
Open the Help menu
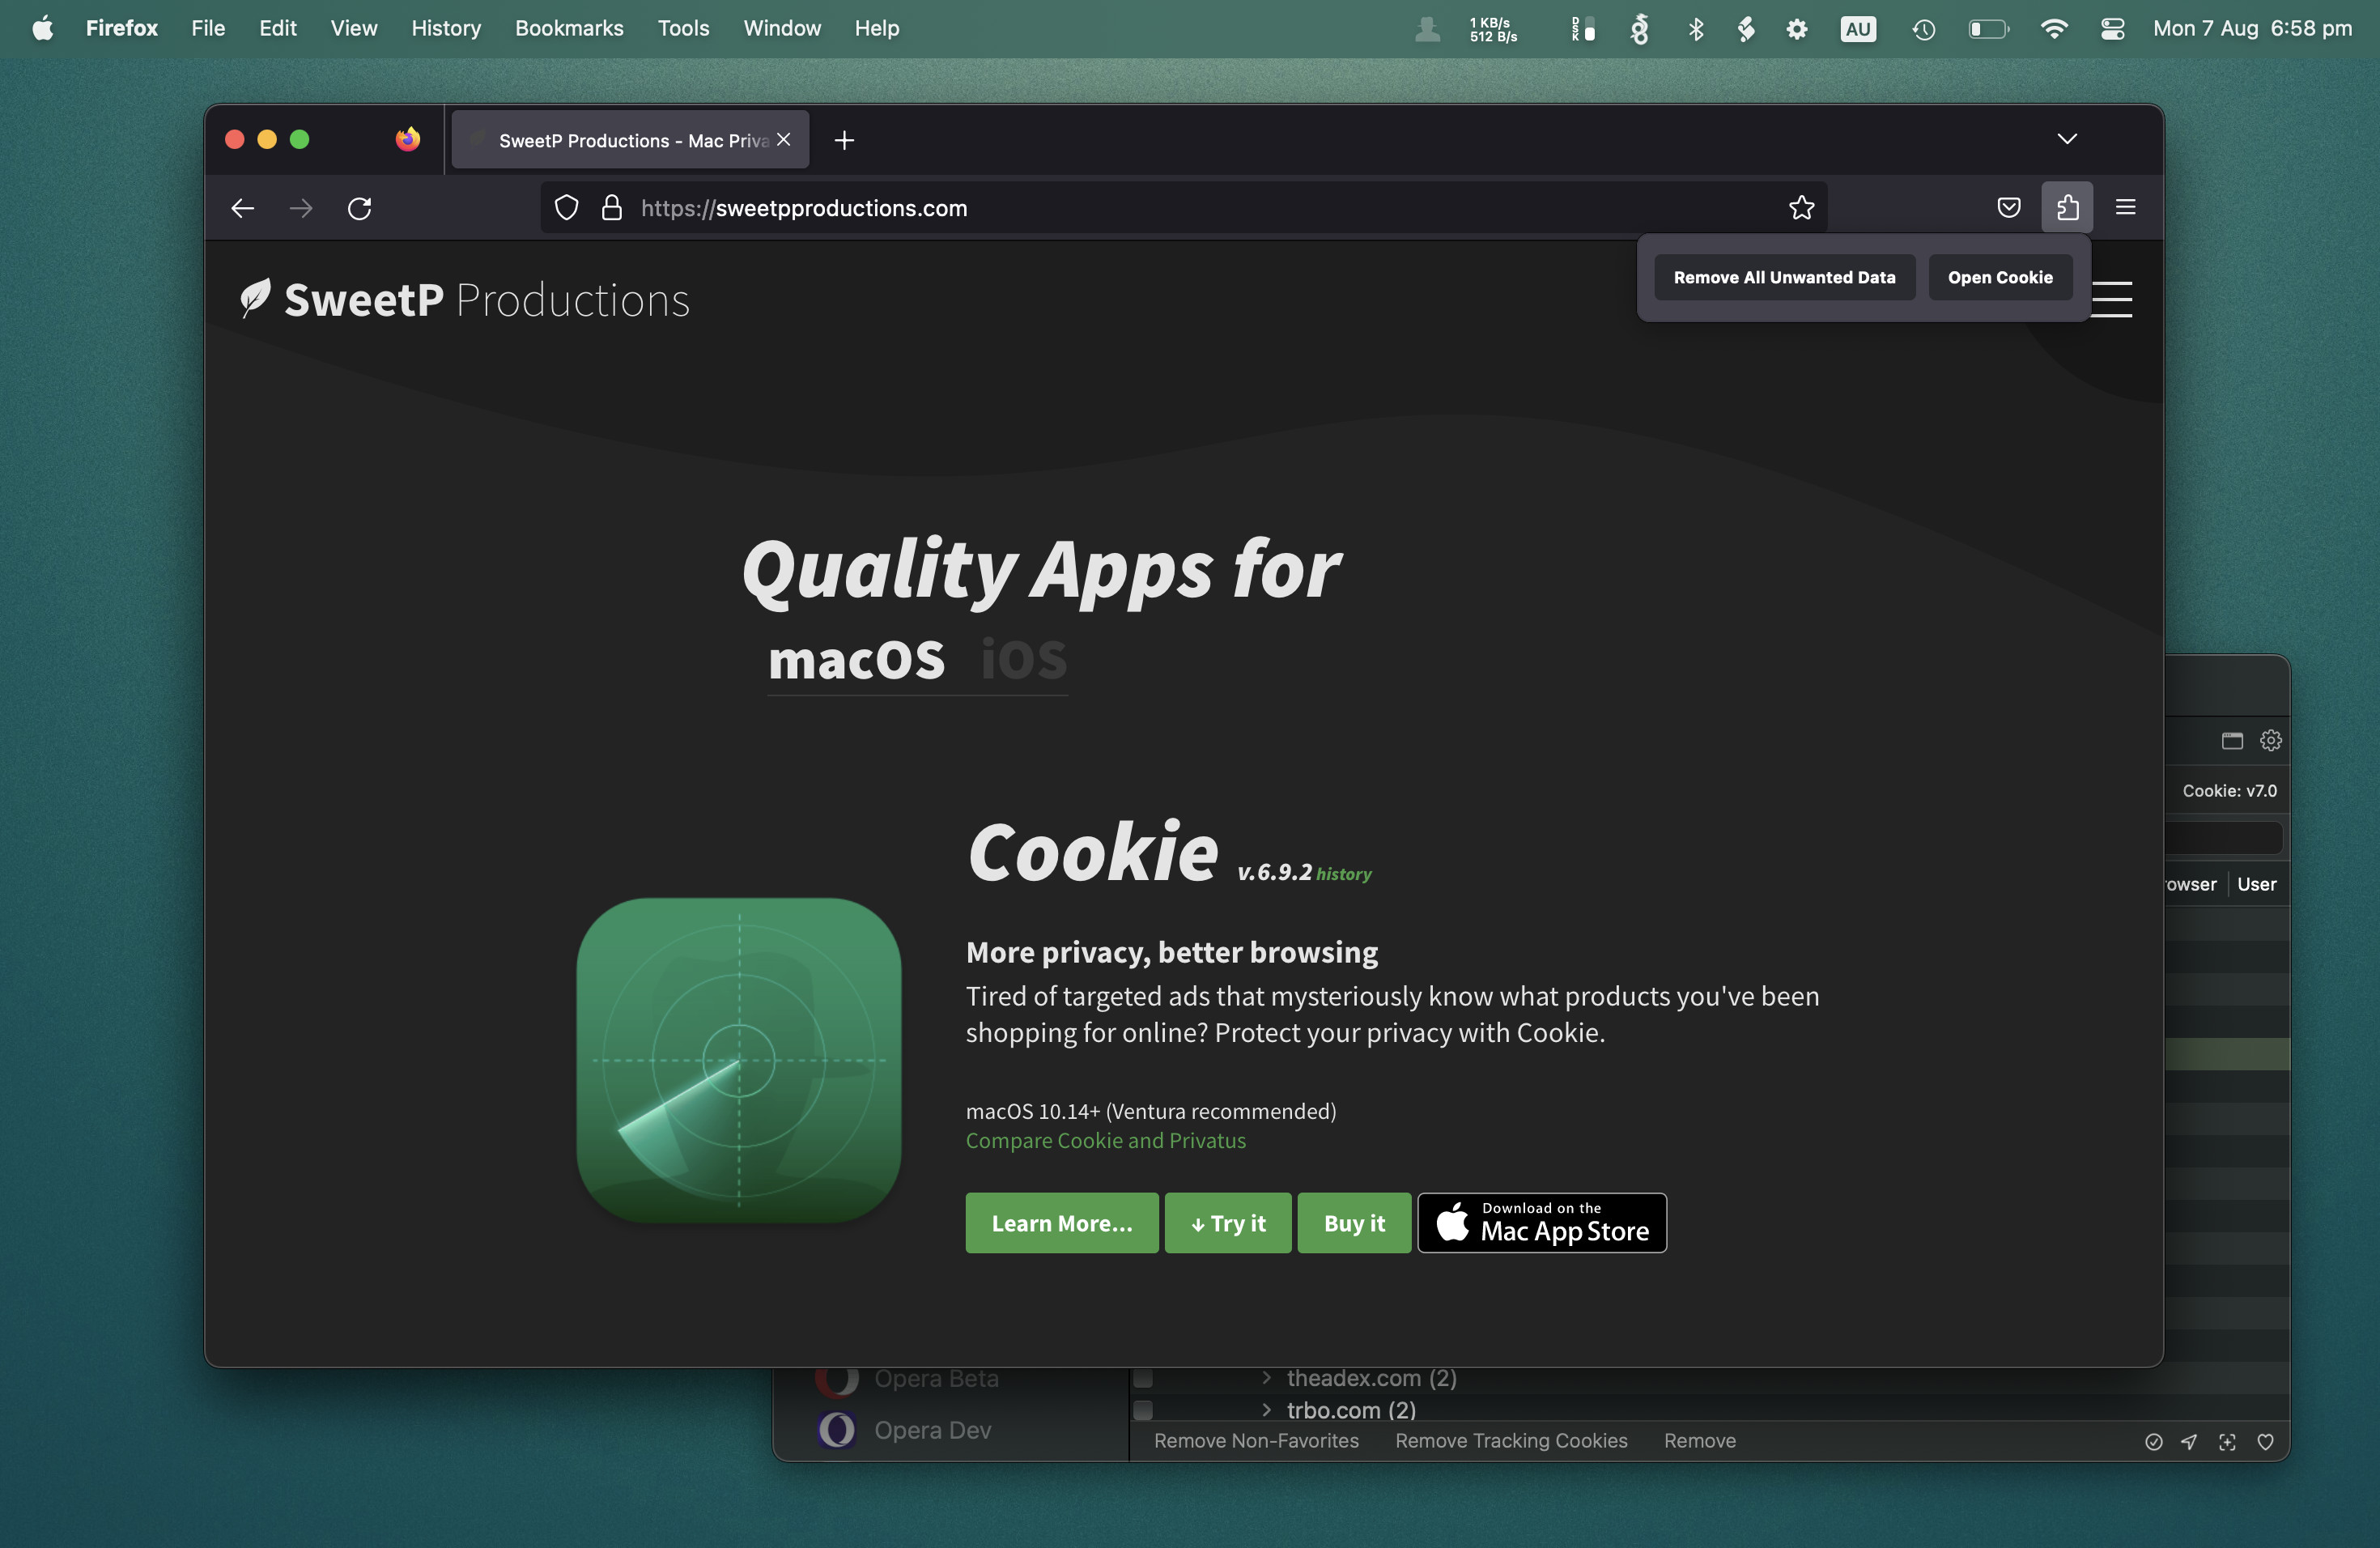point(876,28)
